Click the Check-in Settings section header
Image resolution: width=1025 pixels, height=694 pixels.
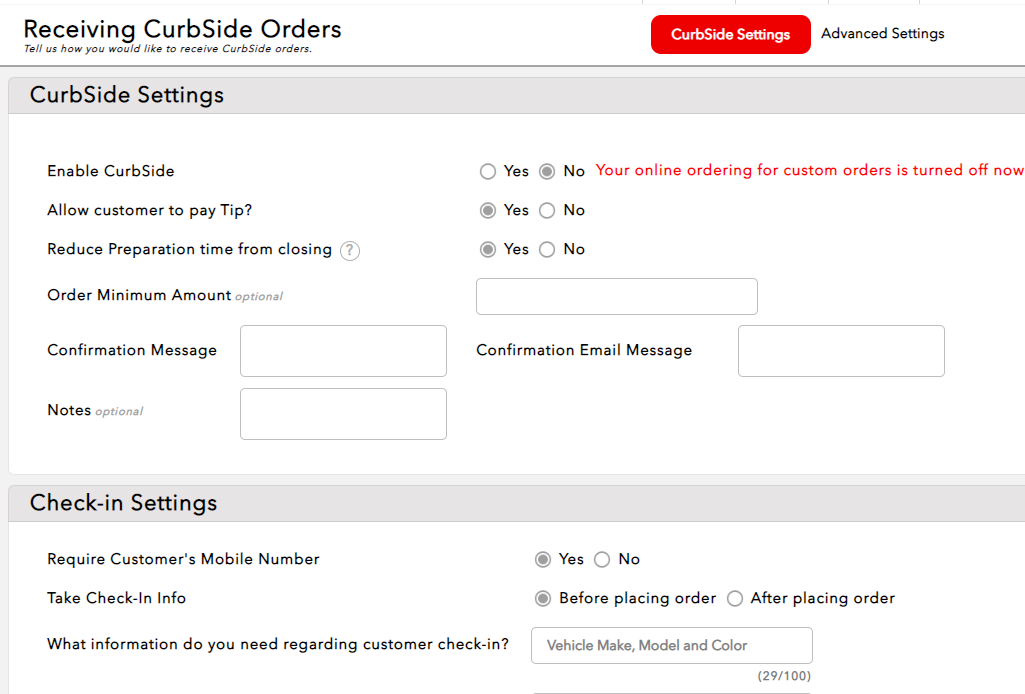(x=123, y=503)
